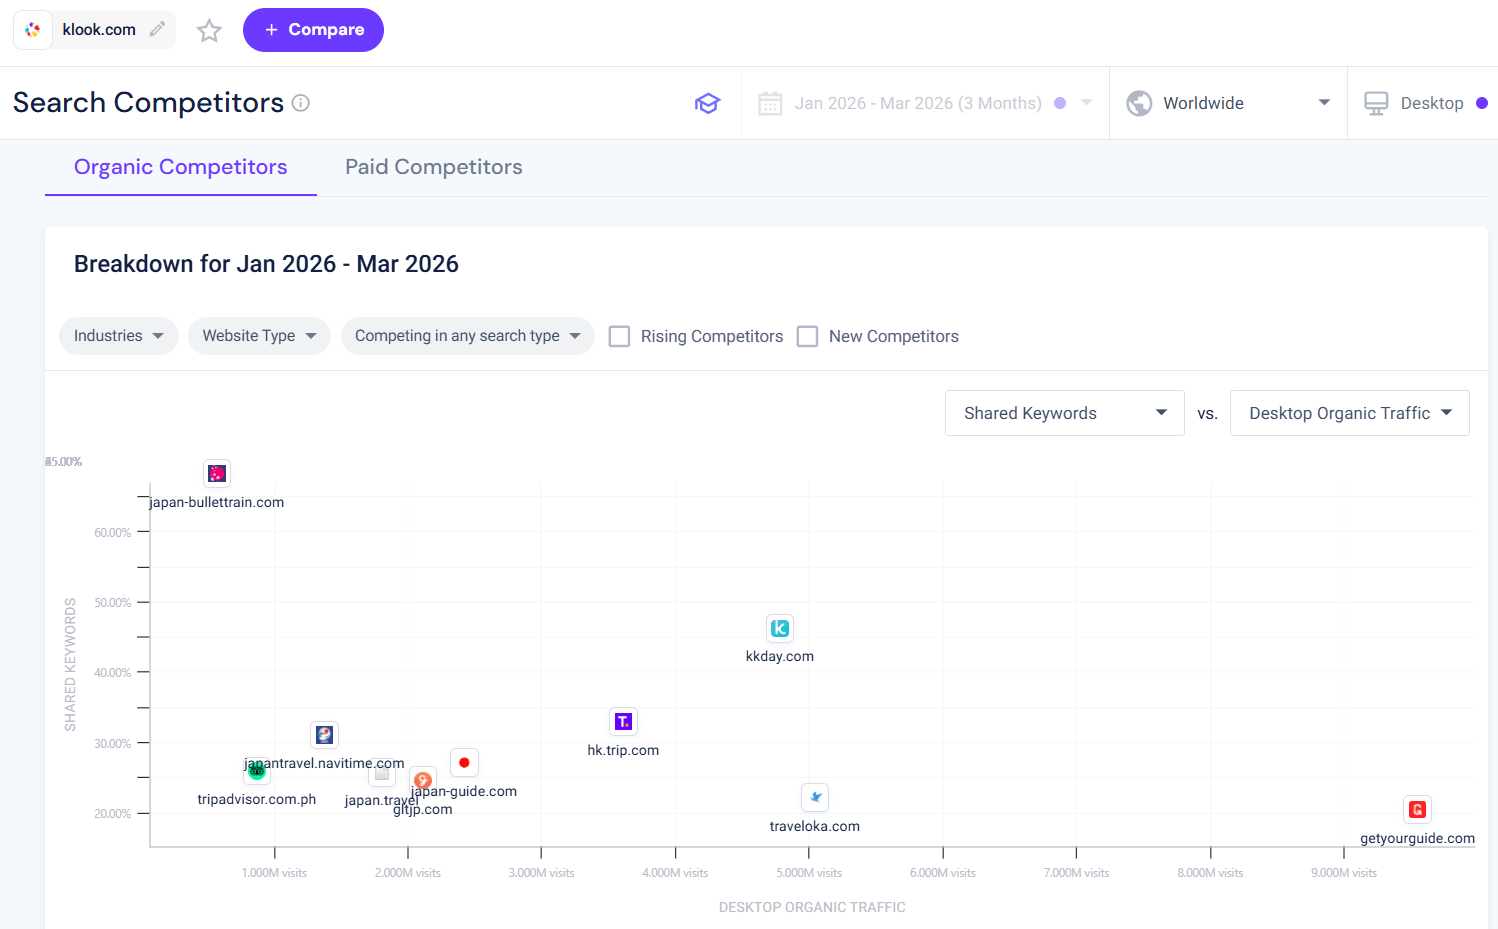
Task: Open the Website Type filter dropdown
Action: [x=259, y=336]
